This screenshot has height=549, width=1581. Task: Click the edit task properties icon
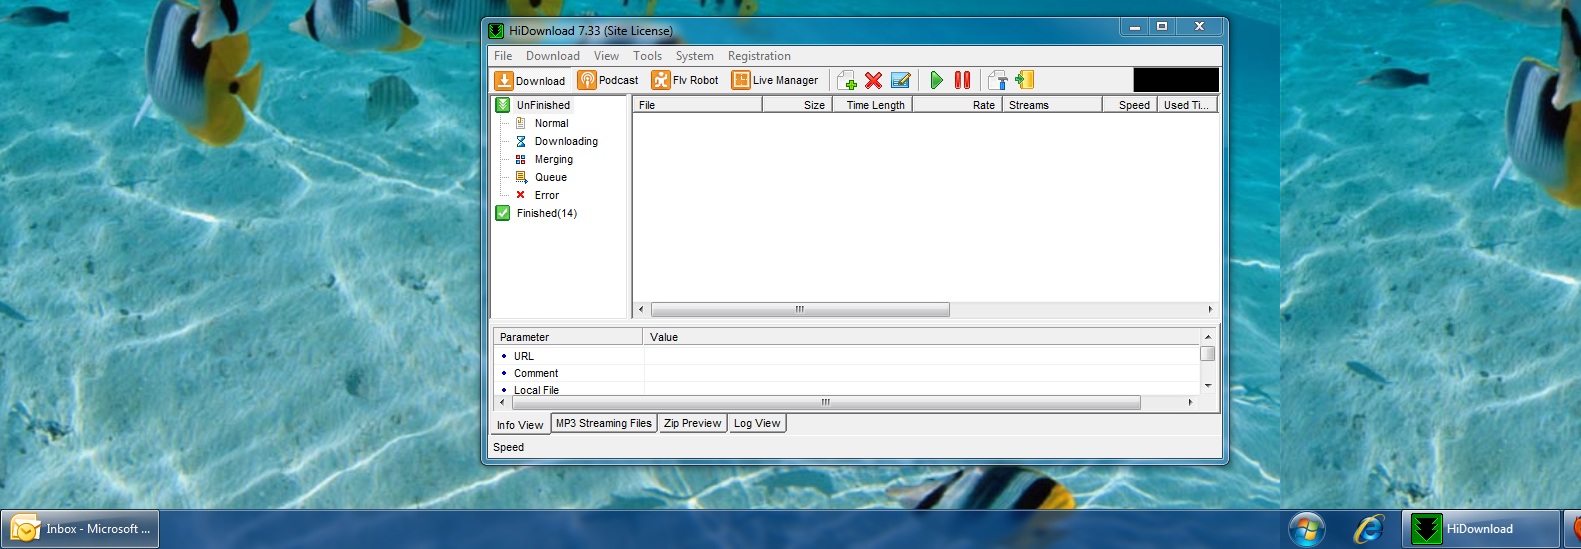click(900, 80)
